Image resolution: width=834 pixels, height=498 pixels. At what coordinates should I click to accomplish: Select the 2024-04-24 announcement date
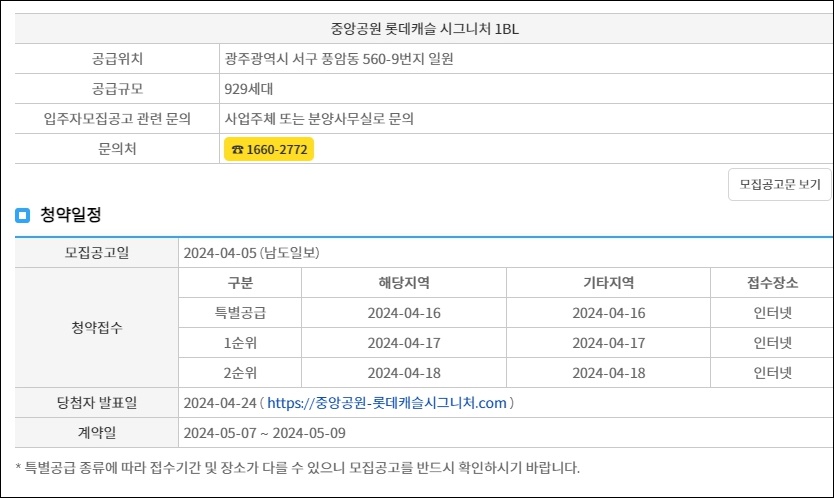pos(220,403)
